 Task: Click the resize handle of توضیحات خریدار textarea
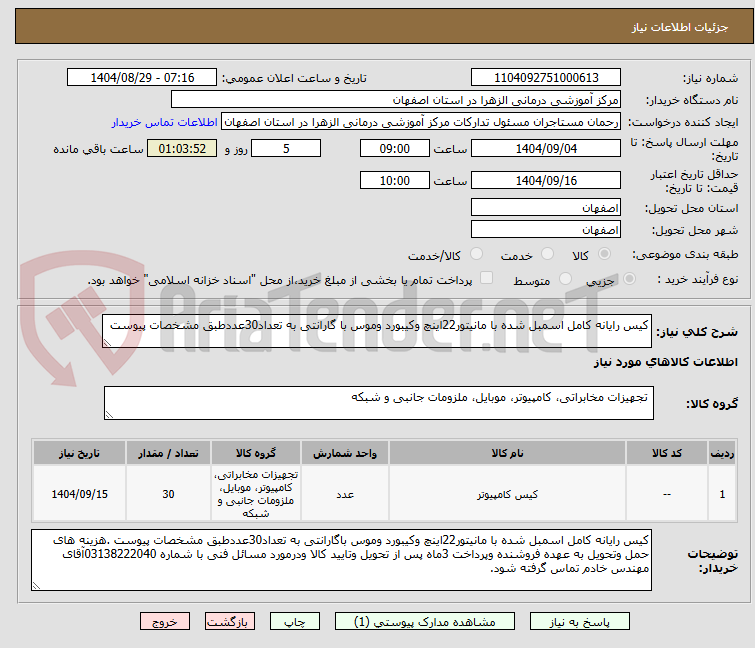pos(37,586)
